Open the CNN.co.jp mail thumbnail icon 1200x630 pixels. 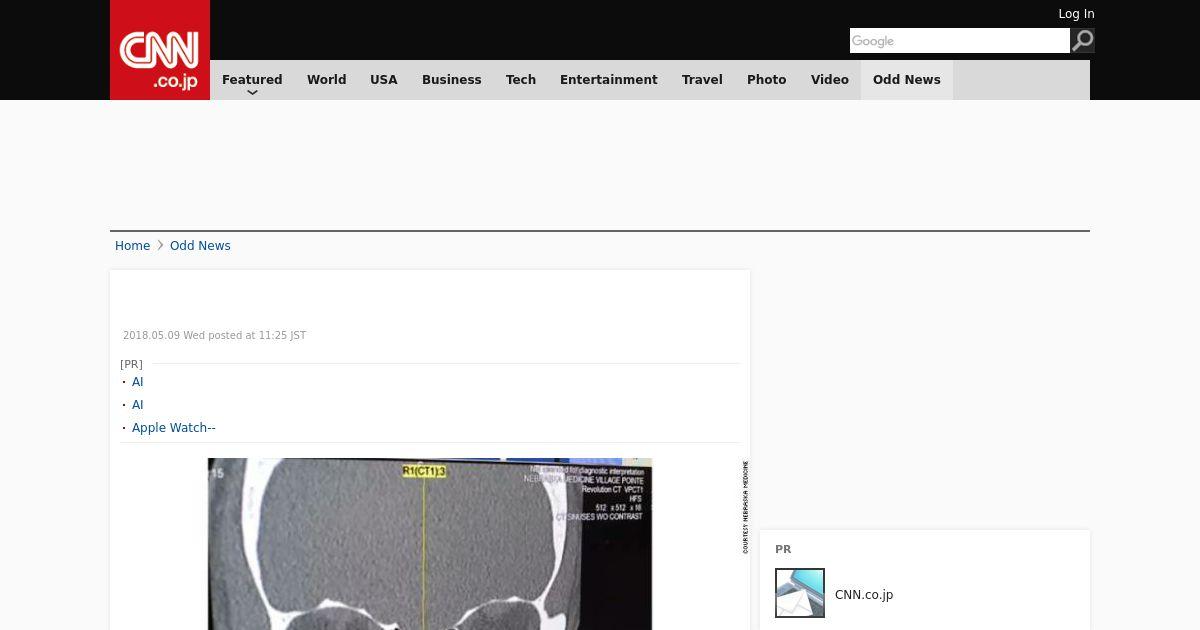point(800,593)
